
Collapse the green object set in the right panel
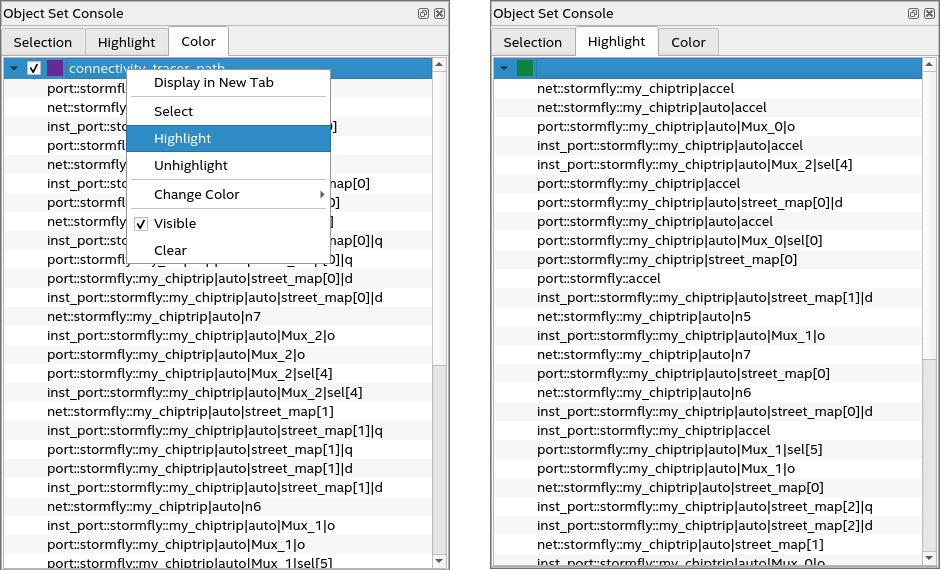[x=503, y=68]
